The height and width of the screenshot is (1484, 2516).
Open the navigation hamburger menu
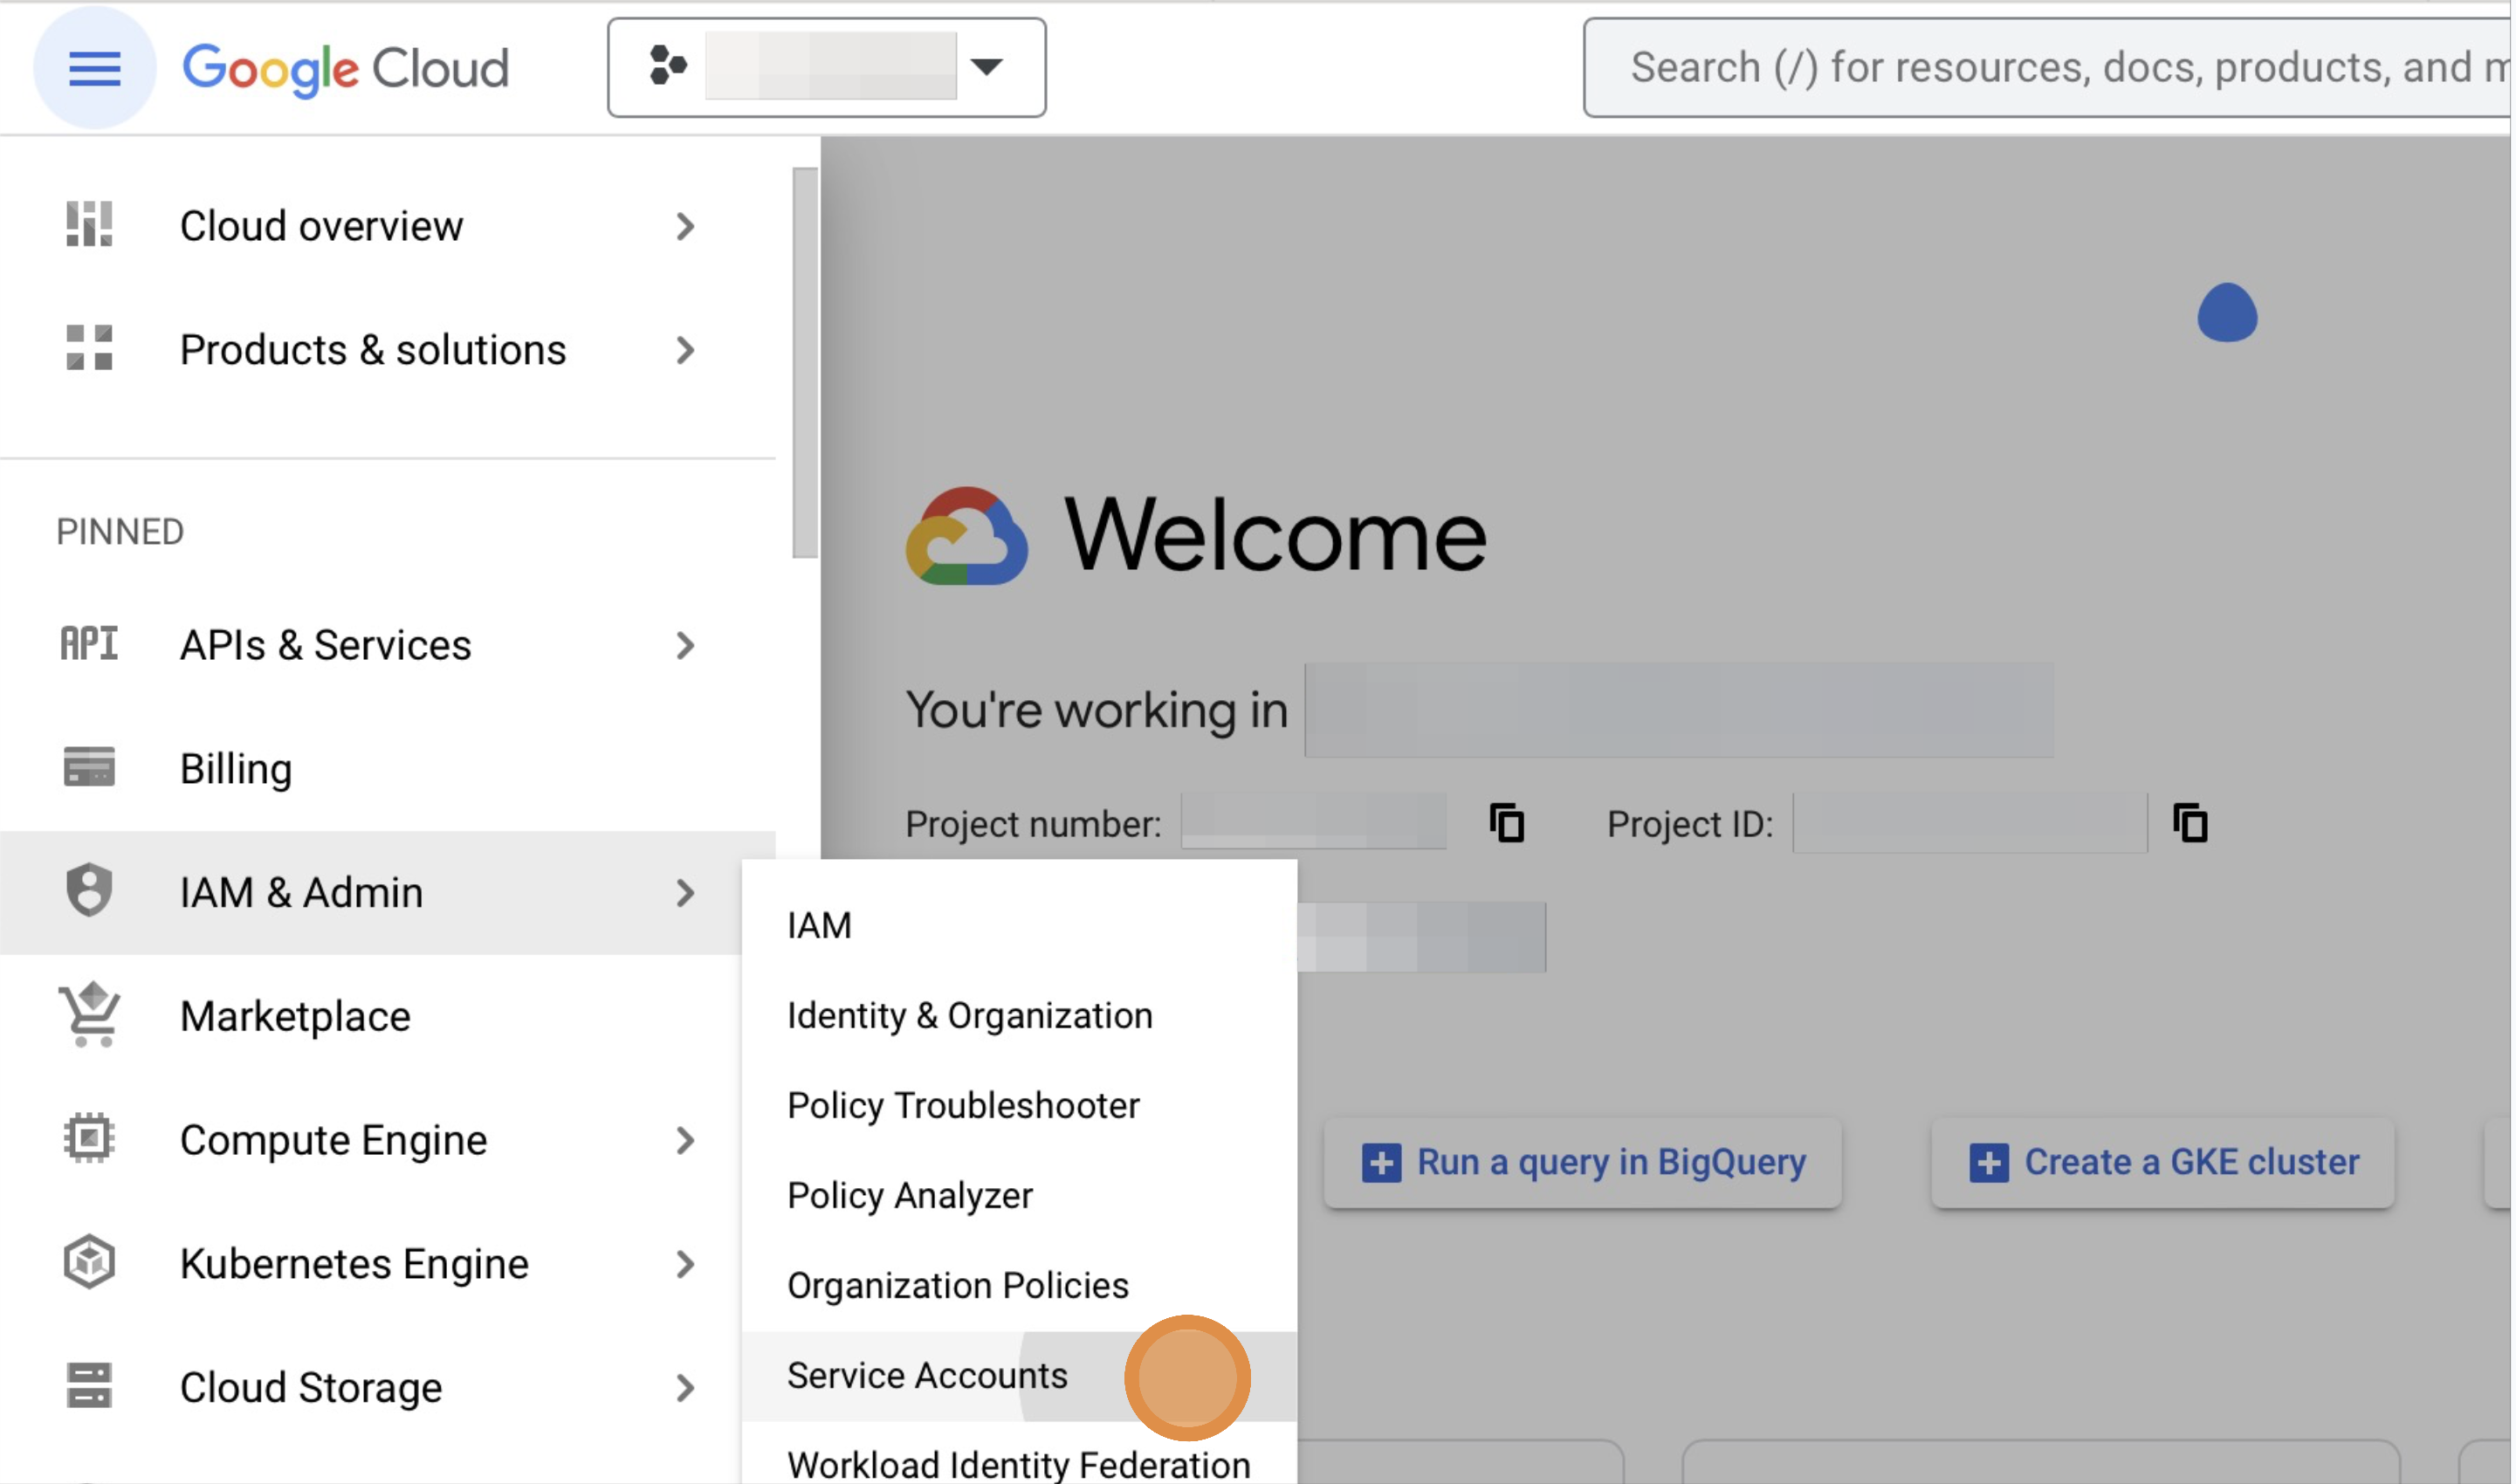tap(93, 67)
